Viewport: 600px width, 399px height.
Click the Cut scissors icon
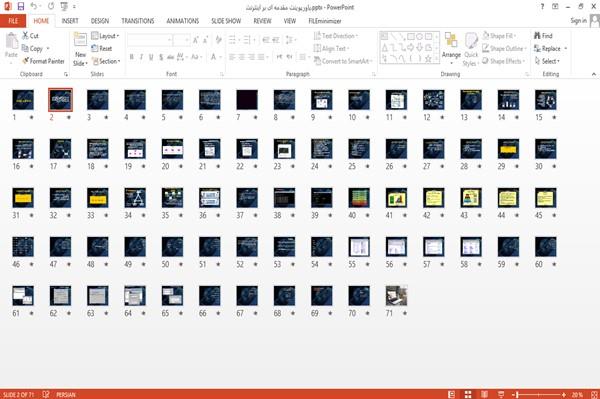click(x=25, y=36)
